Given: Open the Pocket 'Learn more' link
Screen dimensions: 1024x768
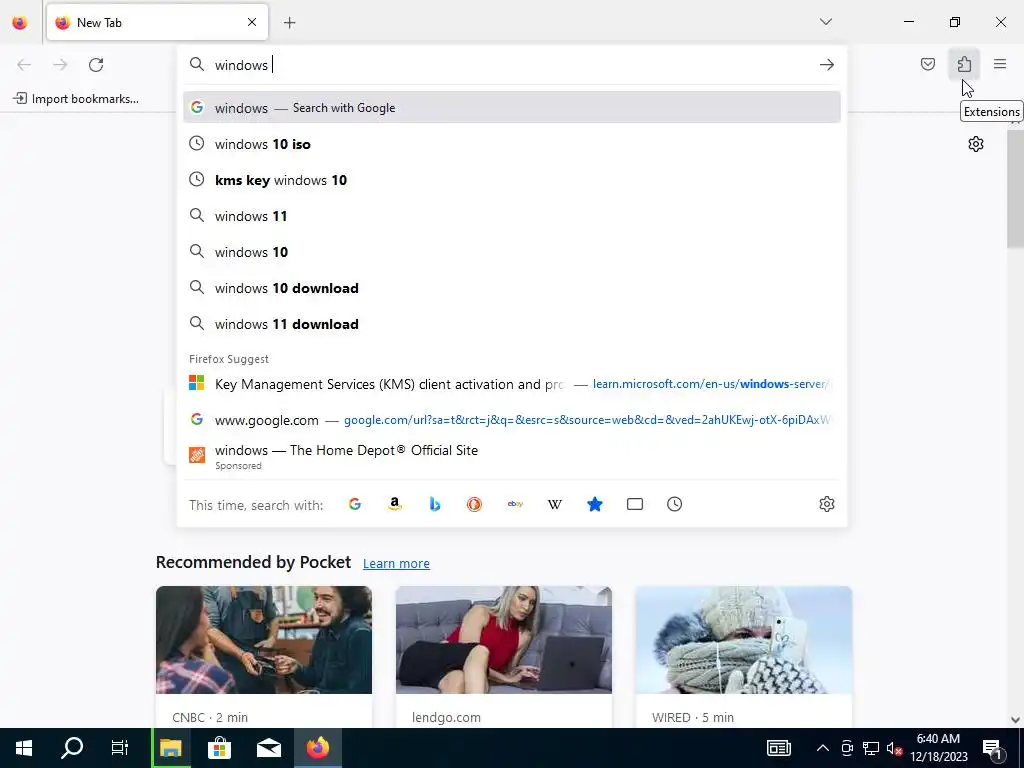Looking at the screenshot, I should 396,564.
